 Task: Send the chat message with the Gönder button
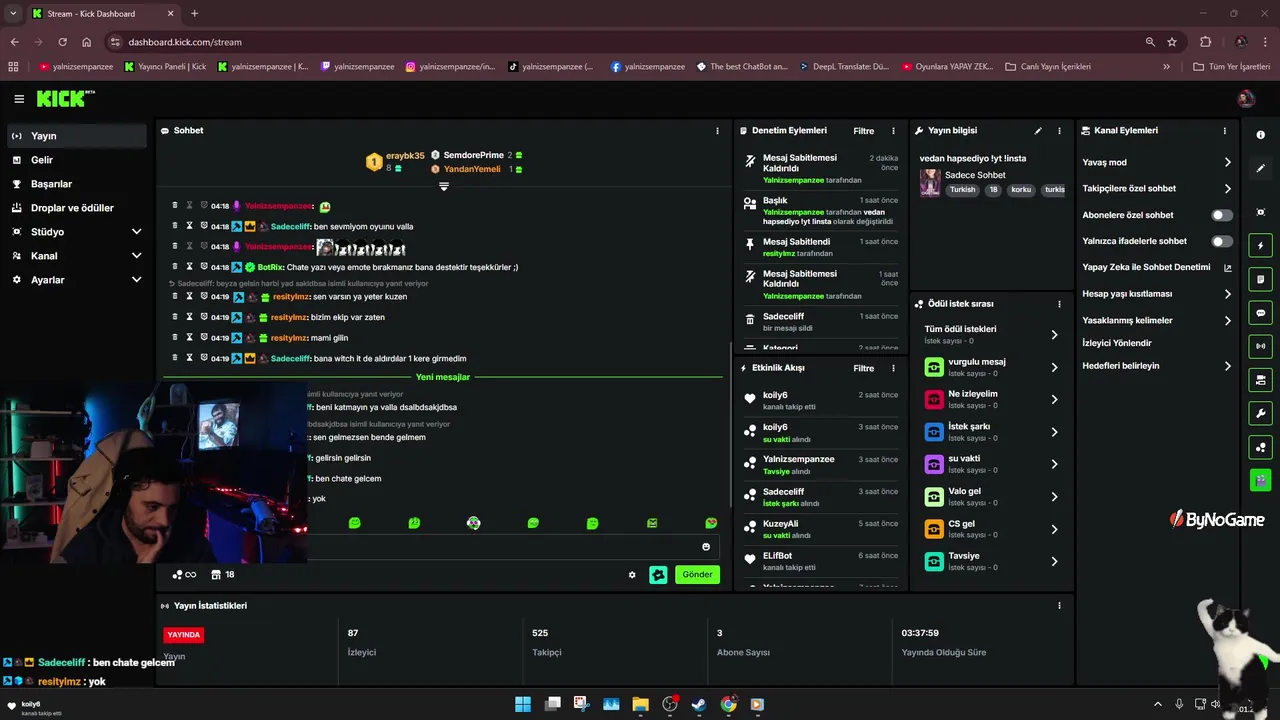(697, 575)
